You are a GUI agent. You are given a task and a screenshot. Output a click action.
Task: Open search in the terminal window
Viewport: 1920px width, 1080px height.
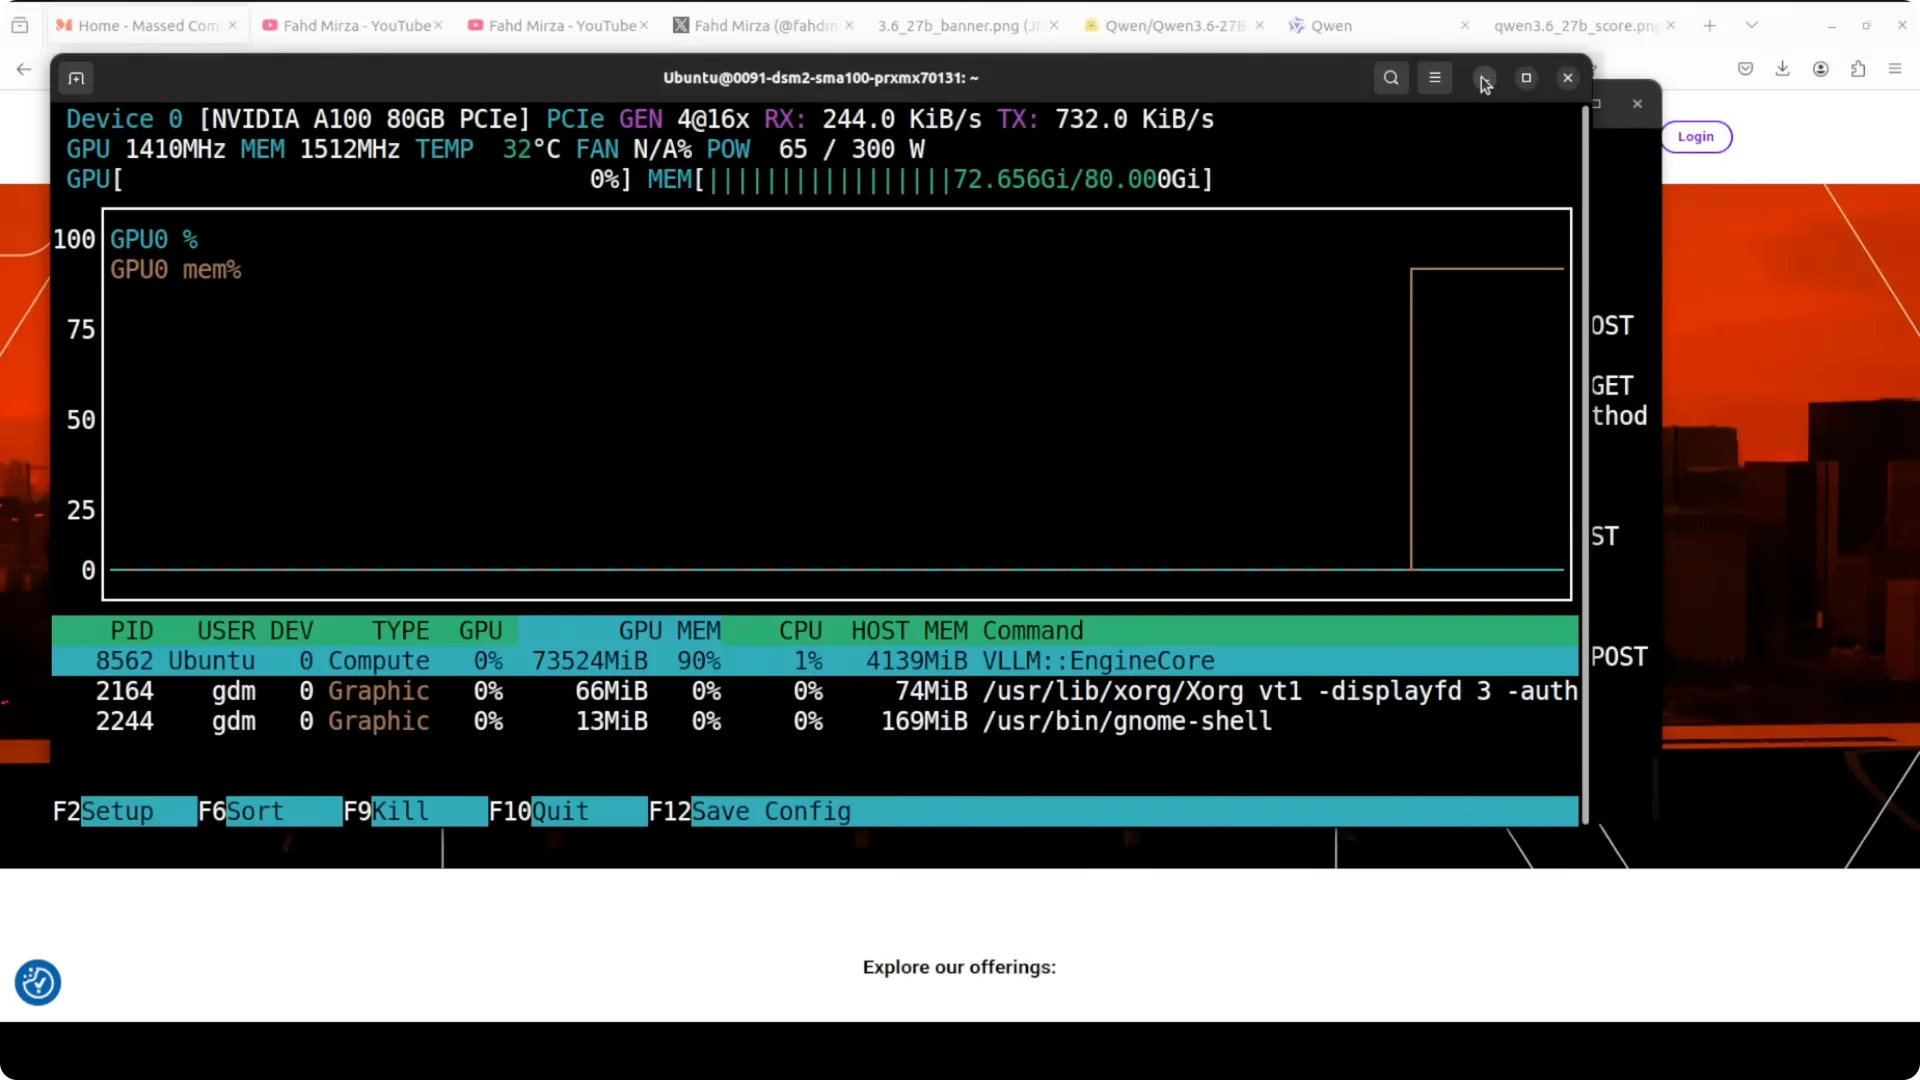[1391, 78]
